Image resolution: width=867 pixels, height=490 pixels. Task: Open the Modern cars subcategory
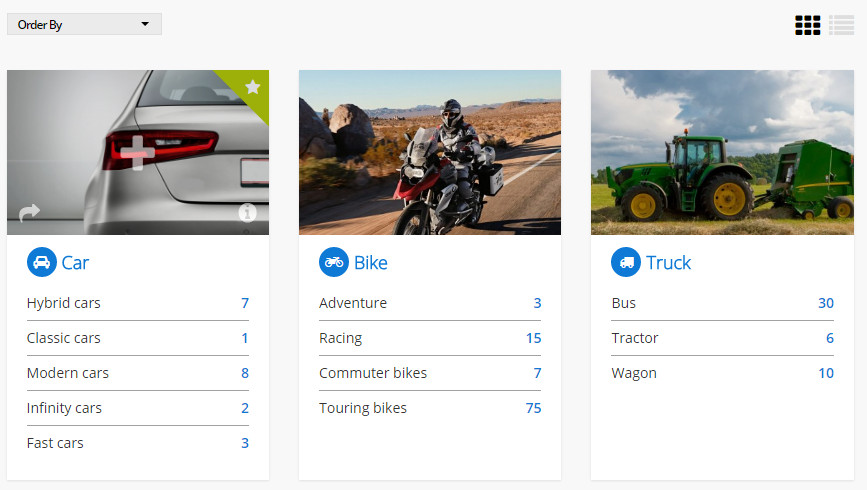[x=138, y=373]
